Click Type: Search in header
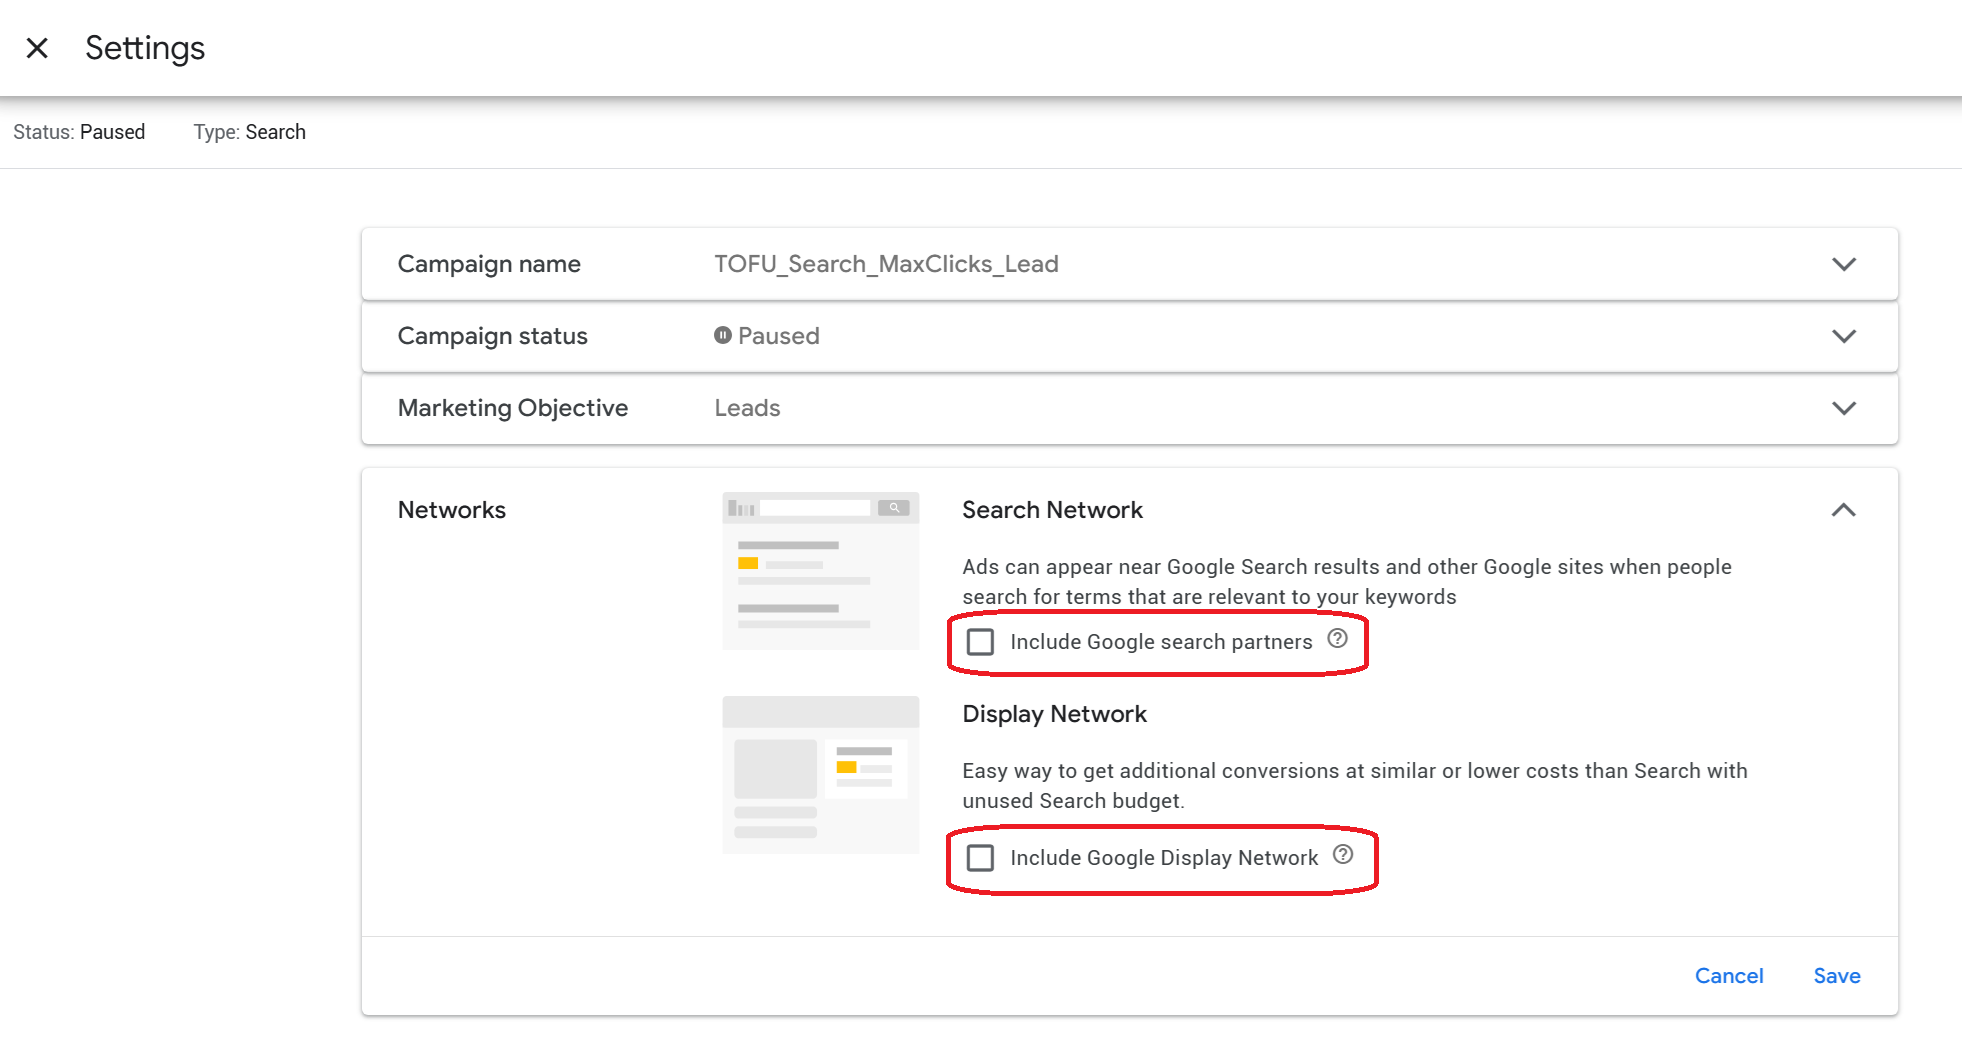Screen dimensions: 1962x1060 coord(250,132)
